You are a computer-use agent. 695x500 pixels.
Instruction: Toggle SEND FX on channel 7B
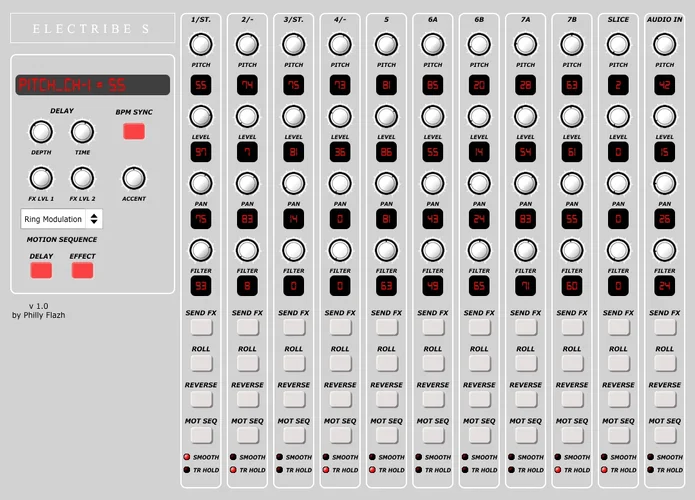(572, 327)
